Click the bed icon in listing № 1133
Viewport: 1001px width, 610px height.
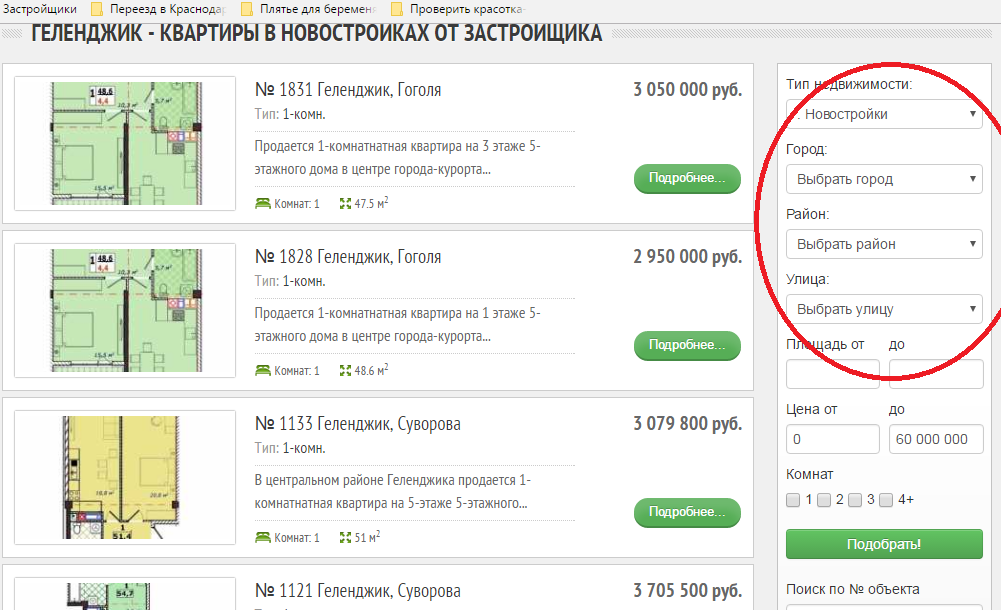click(262, 538)
